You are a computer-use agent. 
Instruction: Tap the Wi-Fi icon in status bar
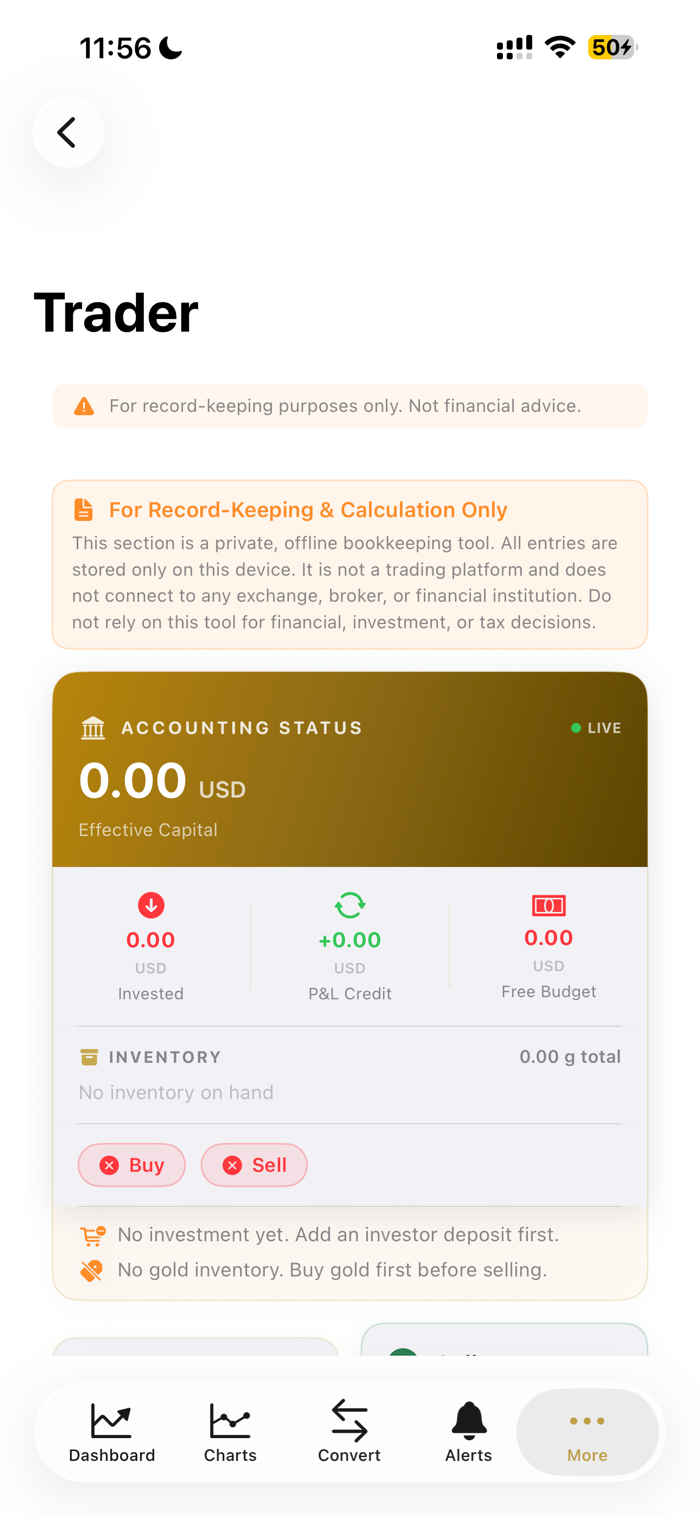[560, 47]
